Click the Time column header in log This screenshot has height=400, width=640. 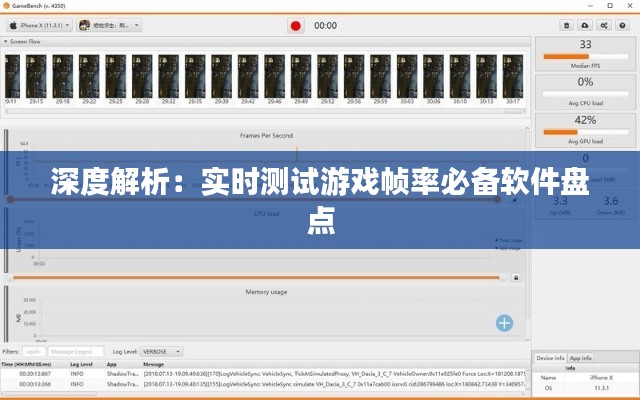pos(27,364)
